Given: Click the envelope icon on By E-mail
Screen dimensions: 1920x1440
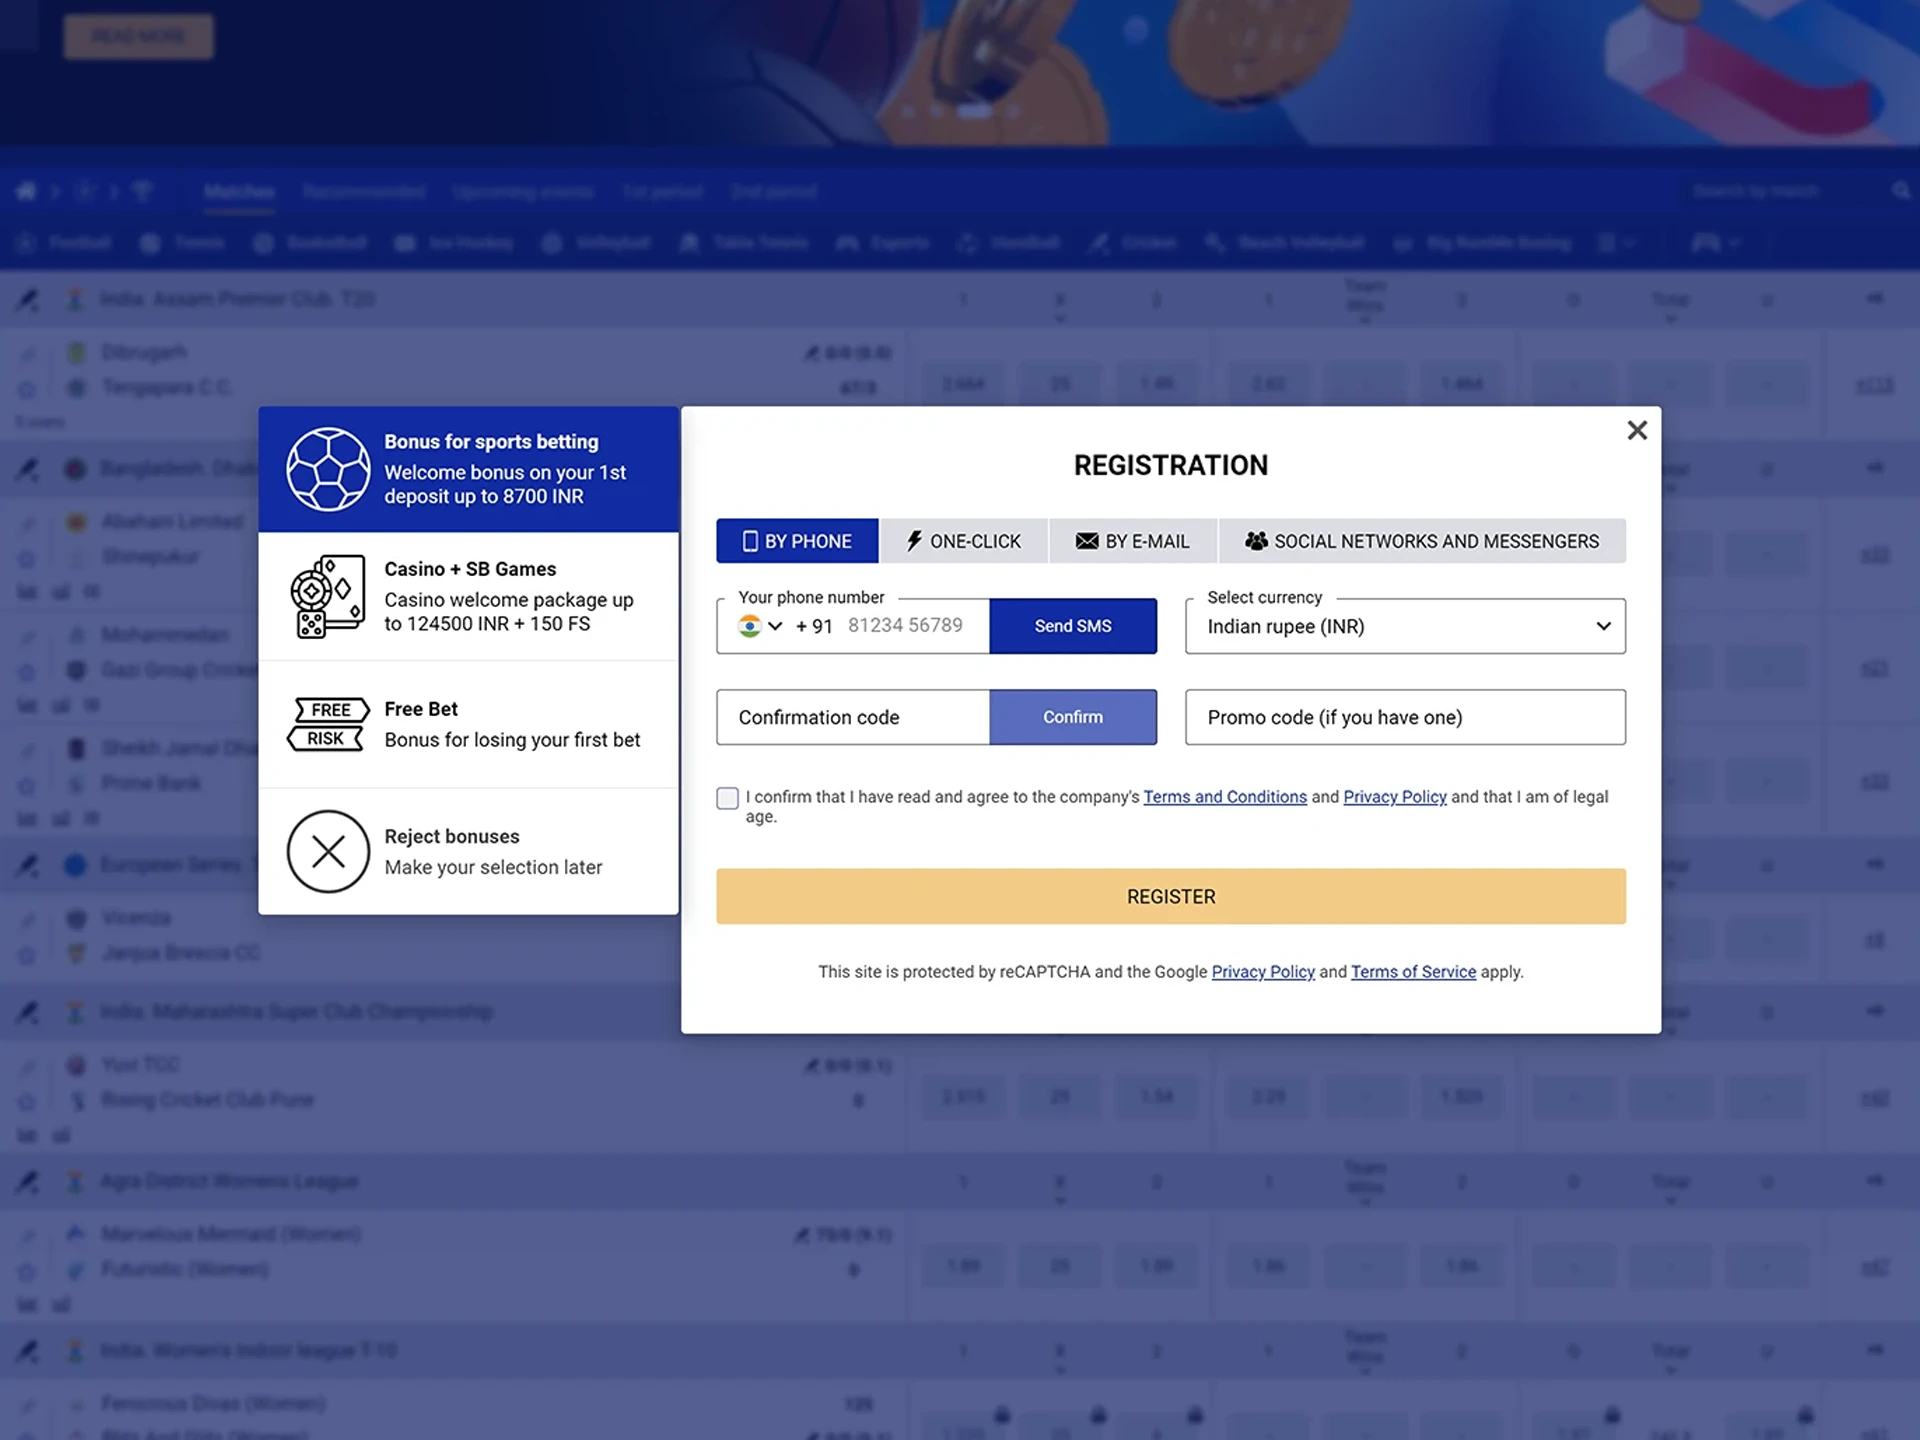Looking at the screenshot, I should click(x=1086, y=541).
